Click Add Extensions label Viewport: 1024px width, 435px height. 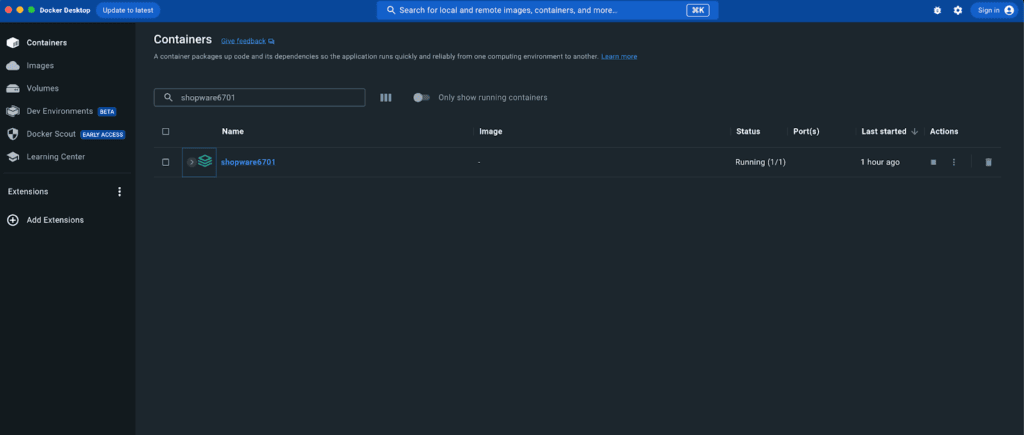pyautogui.click(x=55, y=220)
